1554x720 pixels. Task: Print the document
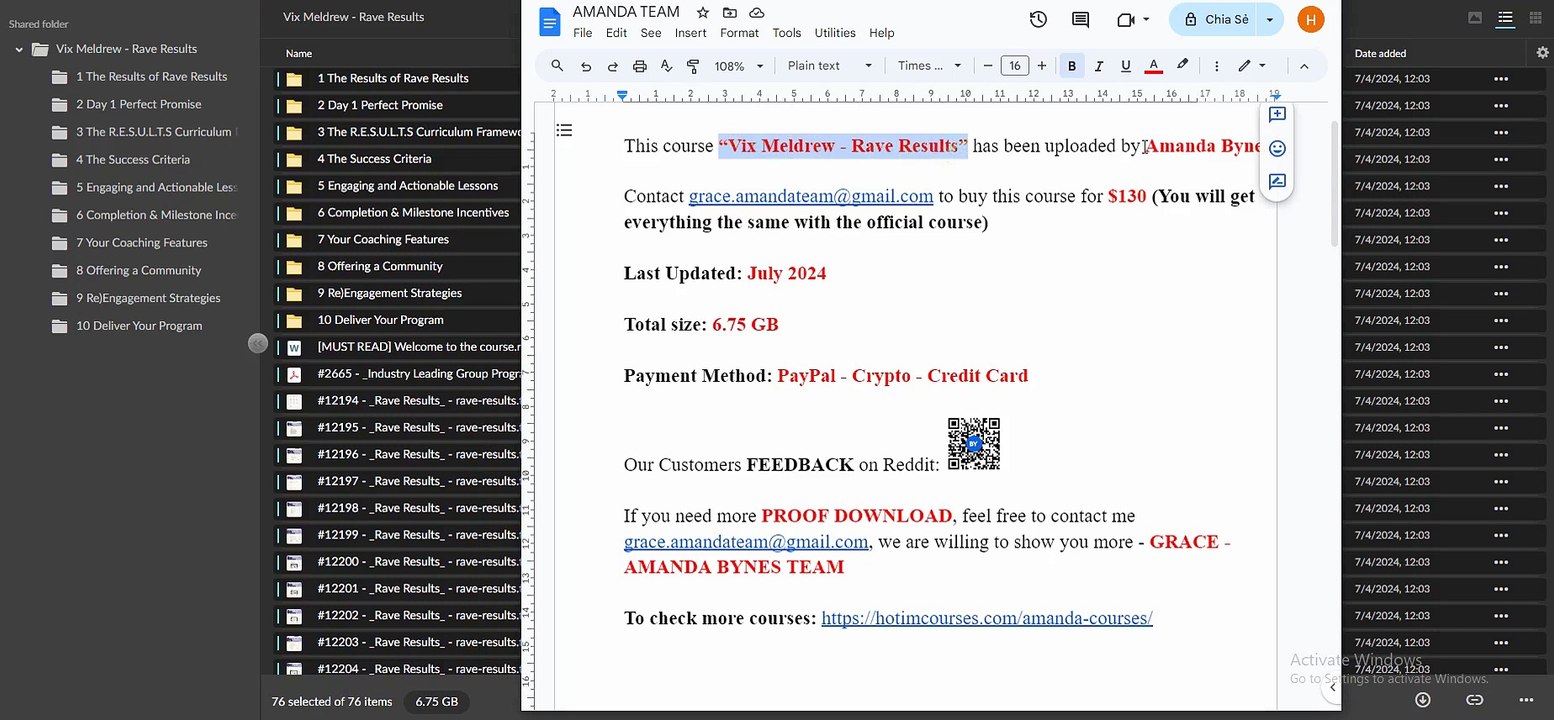point(640,66)
